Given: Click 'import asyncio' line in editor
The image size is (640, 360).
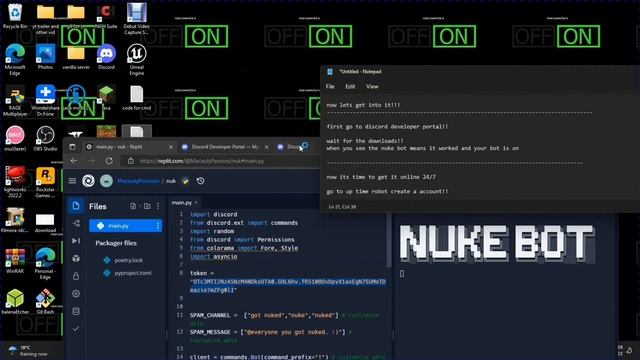Looking at the screenshot, I should click(213, 256).
